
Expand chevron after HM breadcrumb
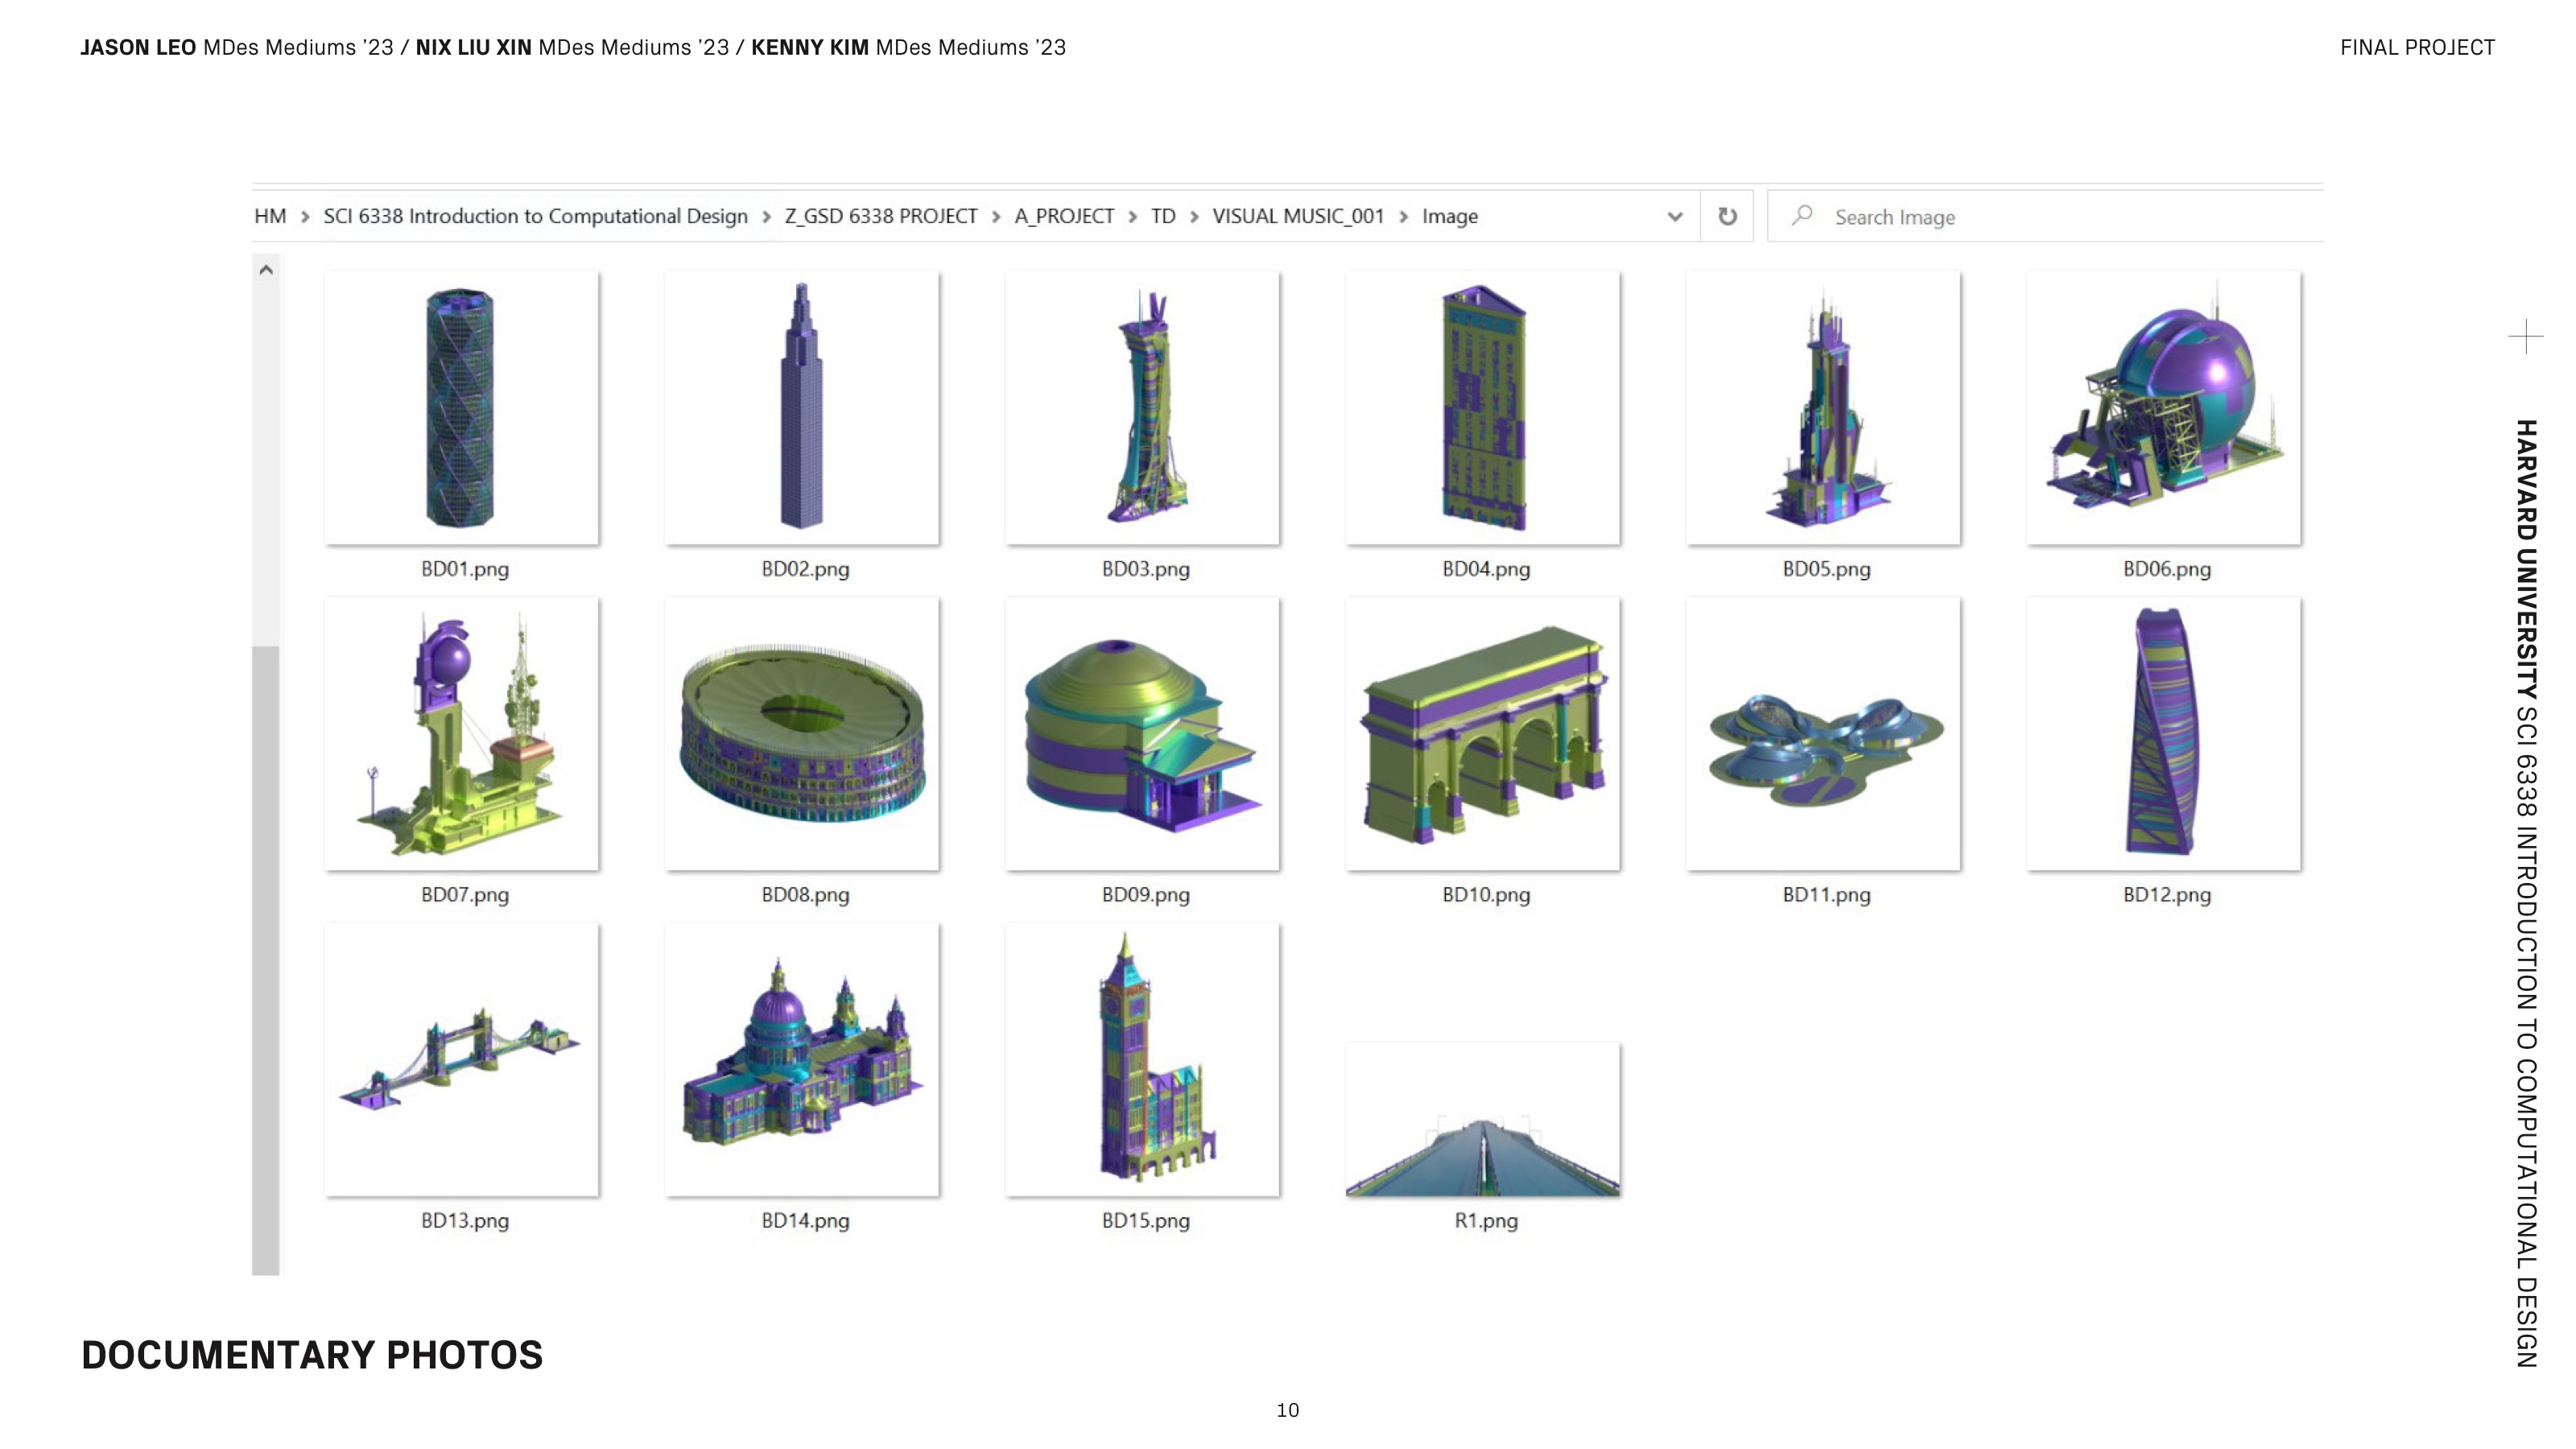305,217
